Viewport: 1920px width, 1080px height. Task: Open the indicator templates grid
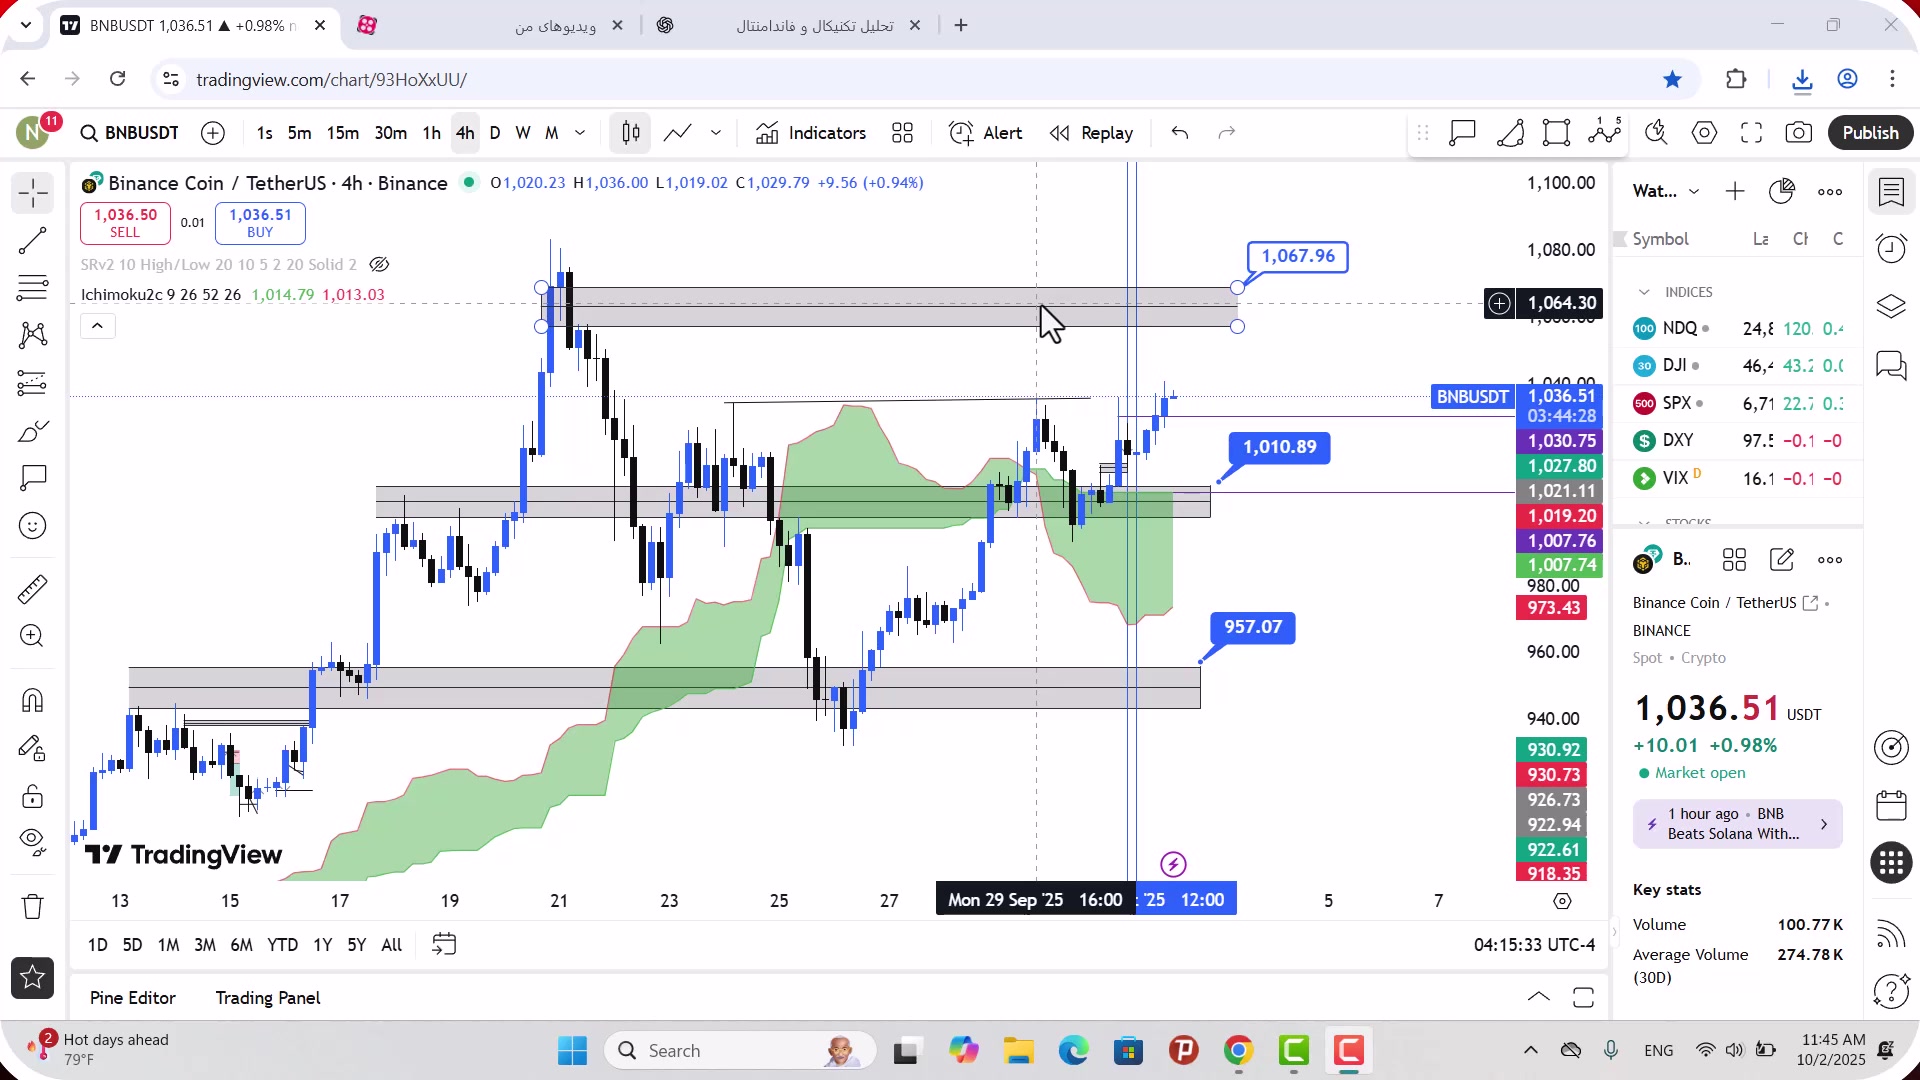pos(903,133)
